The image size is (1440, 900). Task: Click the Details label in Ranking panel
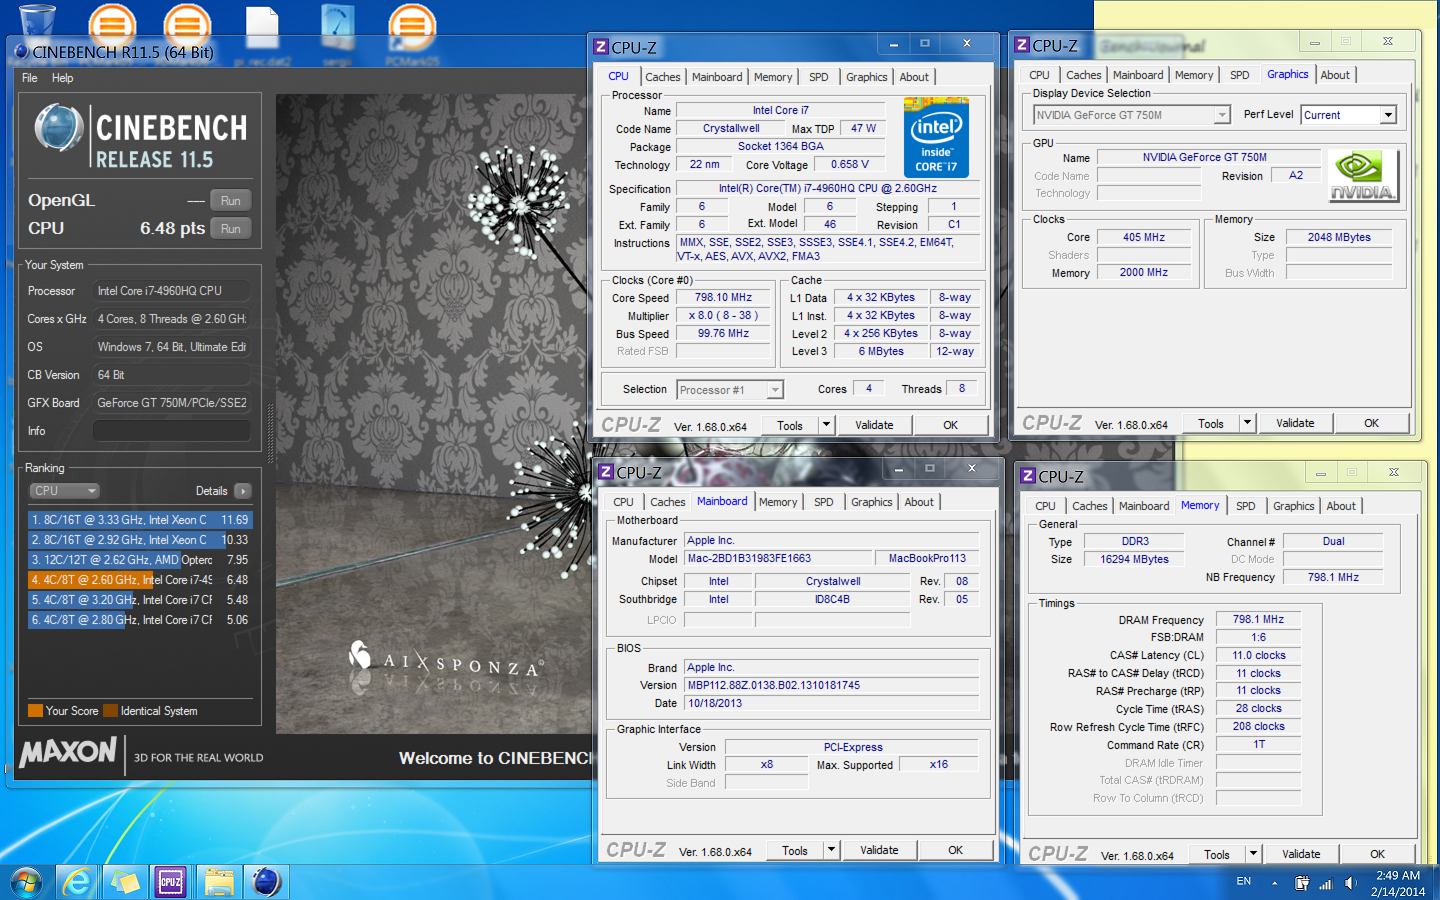(x=211, y=491)
